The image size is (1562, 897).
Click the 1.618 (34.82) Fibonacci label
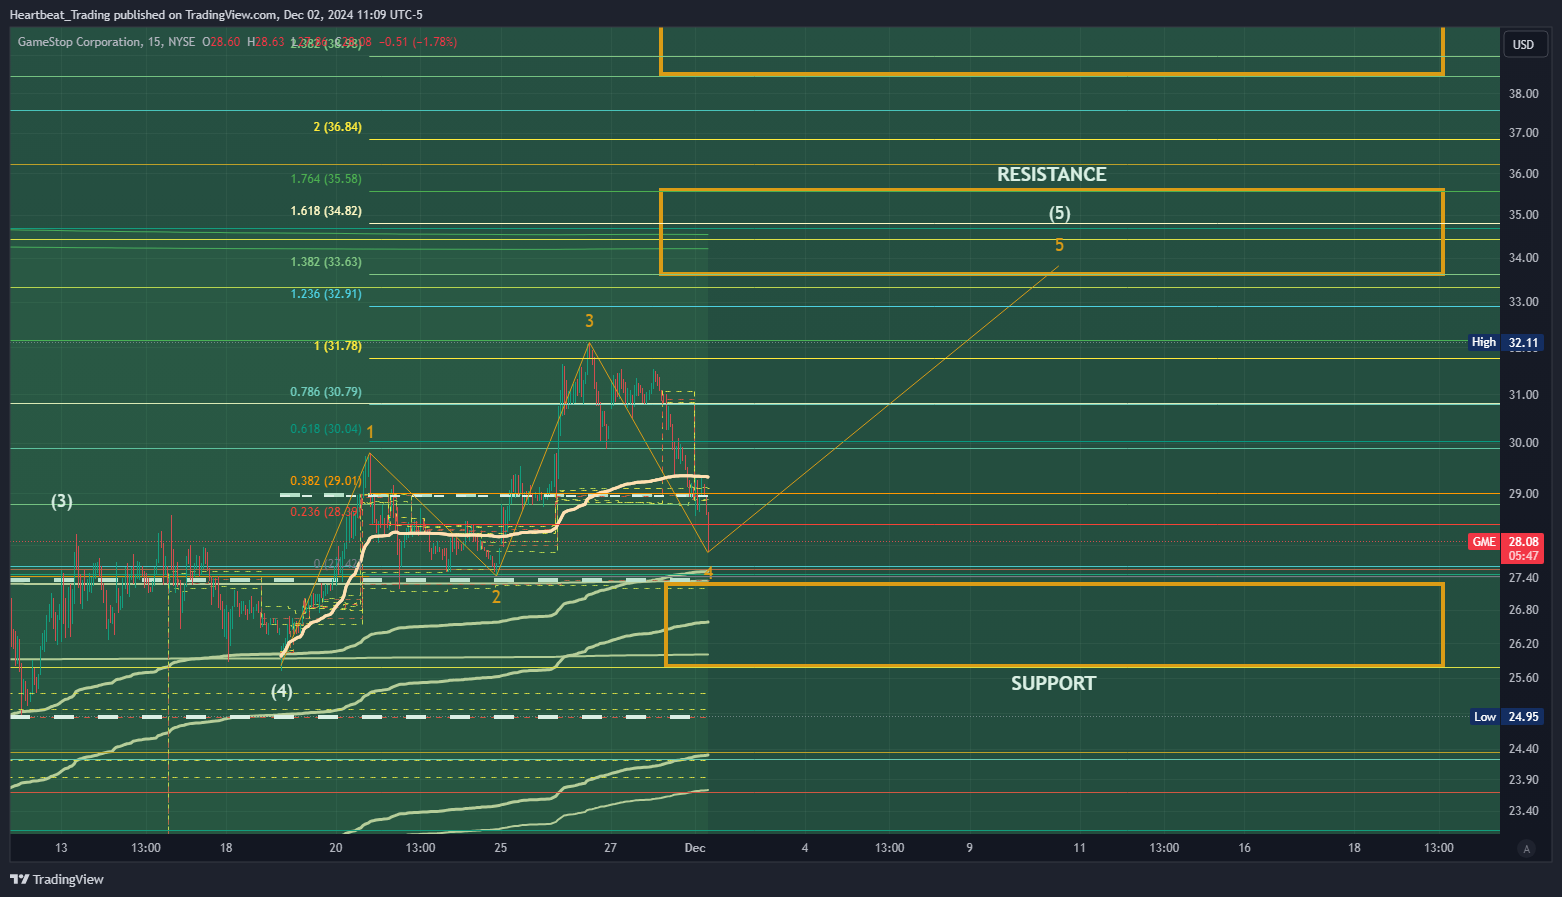coord(326,211)
